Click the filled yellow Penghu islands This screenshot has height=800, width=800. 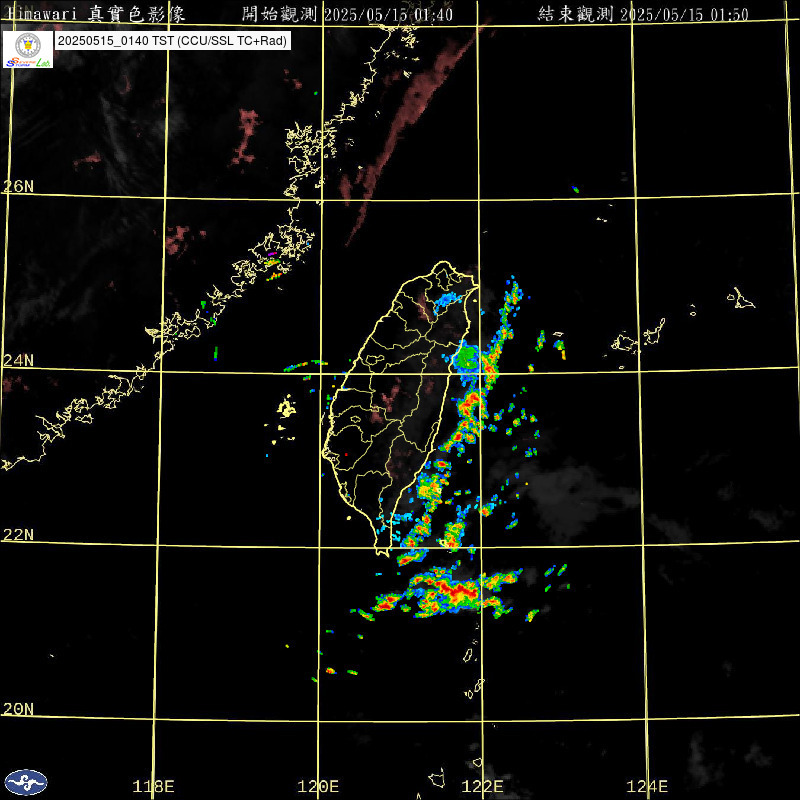[286, 408]
